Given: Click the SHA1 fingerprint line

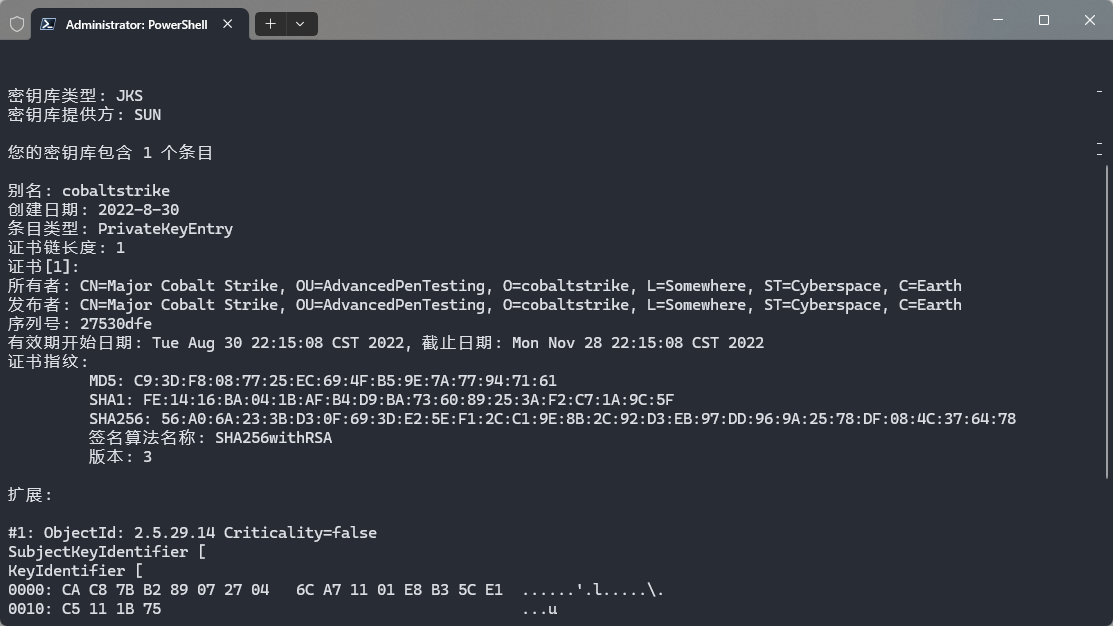Looking at the screenshot, I should tap(381, 400).
